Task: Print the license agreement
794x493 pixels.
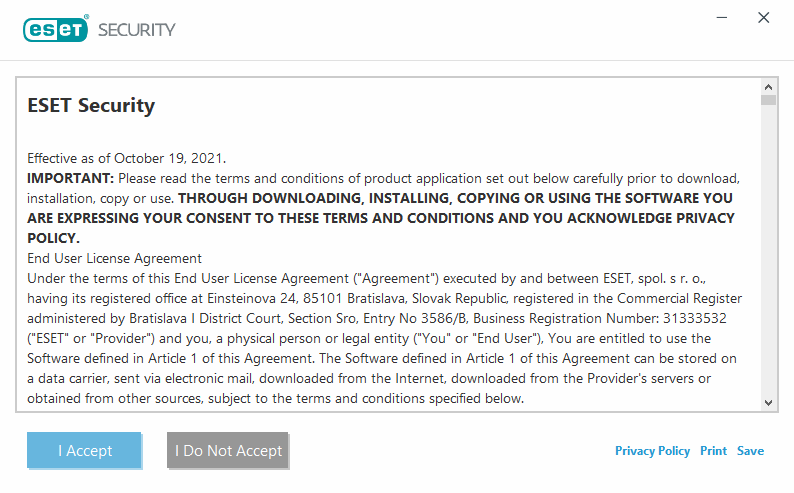Action: tap(713, 451)
